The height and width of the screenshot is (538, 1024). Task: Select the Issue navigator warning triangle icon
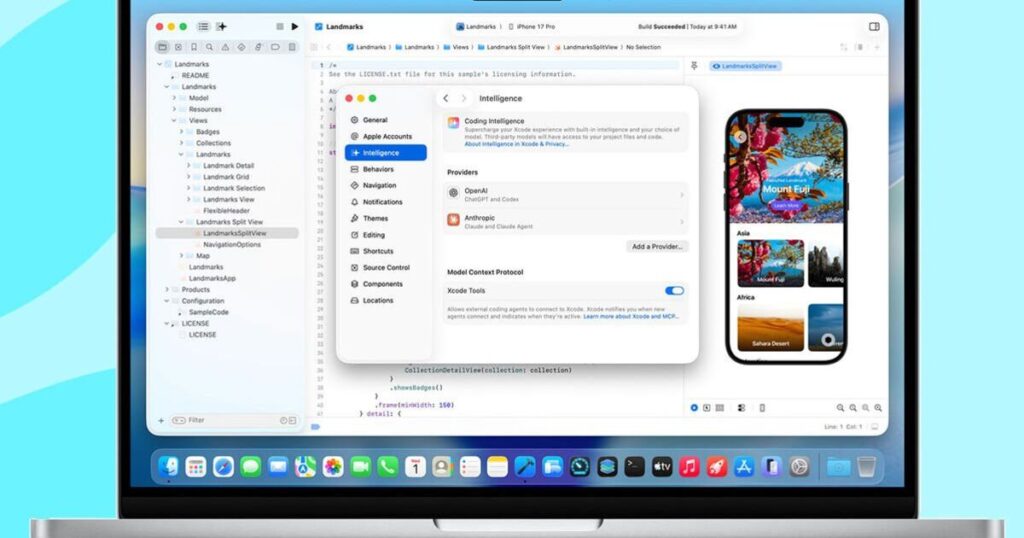pos(225,47)
